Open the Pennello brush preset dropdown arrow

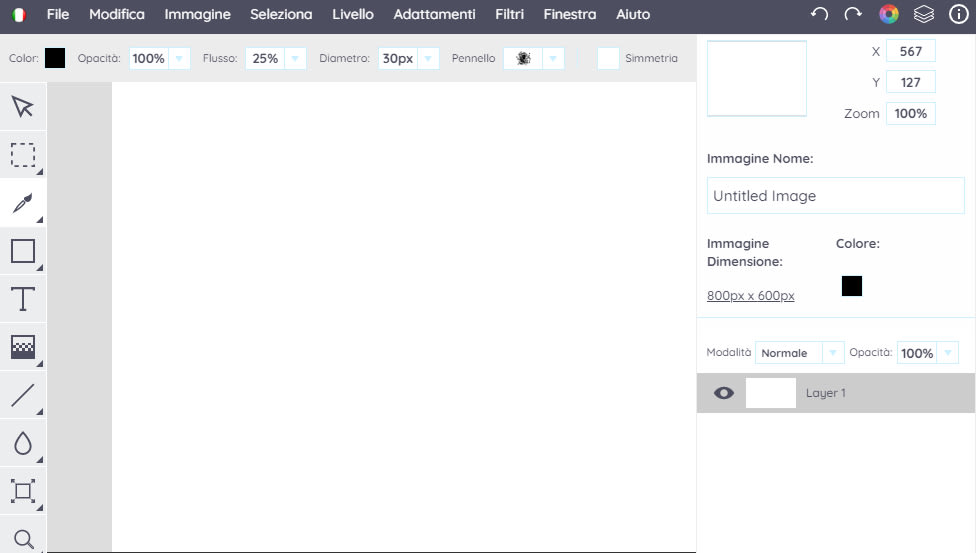click(x=553, y=59)
